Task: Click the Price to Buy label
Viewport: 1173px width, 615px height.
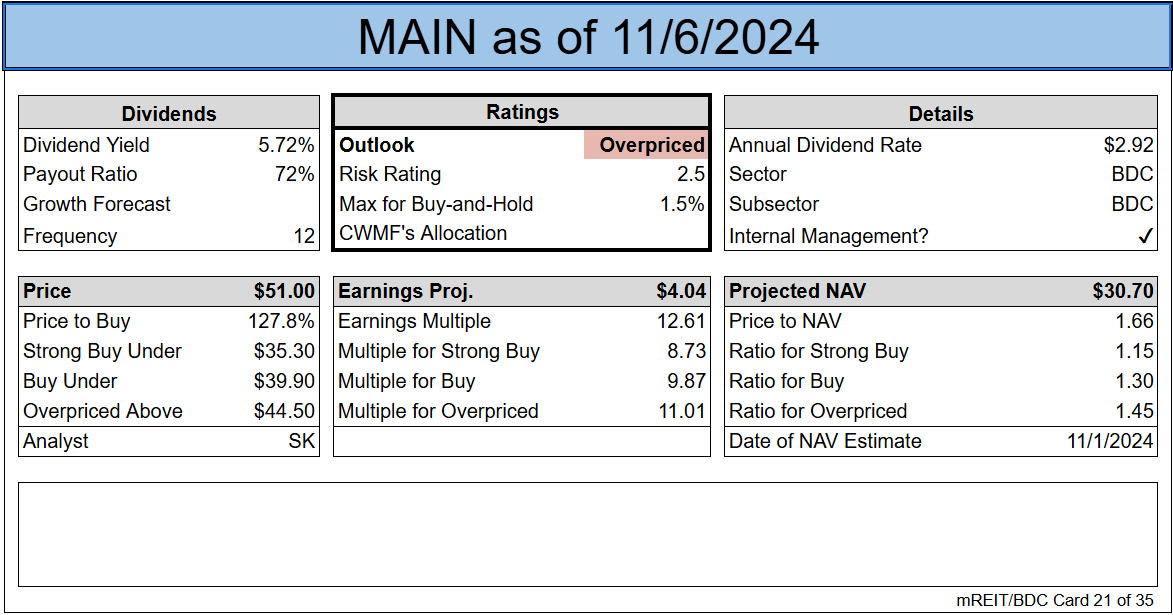Action: (x=76, y=322)
